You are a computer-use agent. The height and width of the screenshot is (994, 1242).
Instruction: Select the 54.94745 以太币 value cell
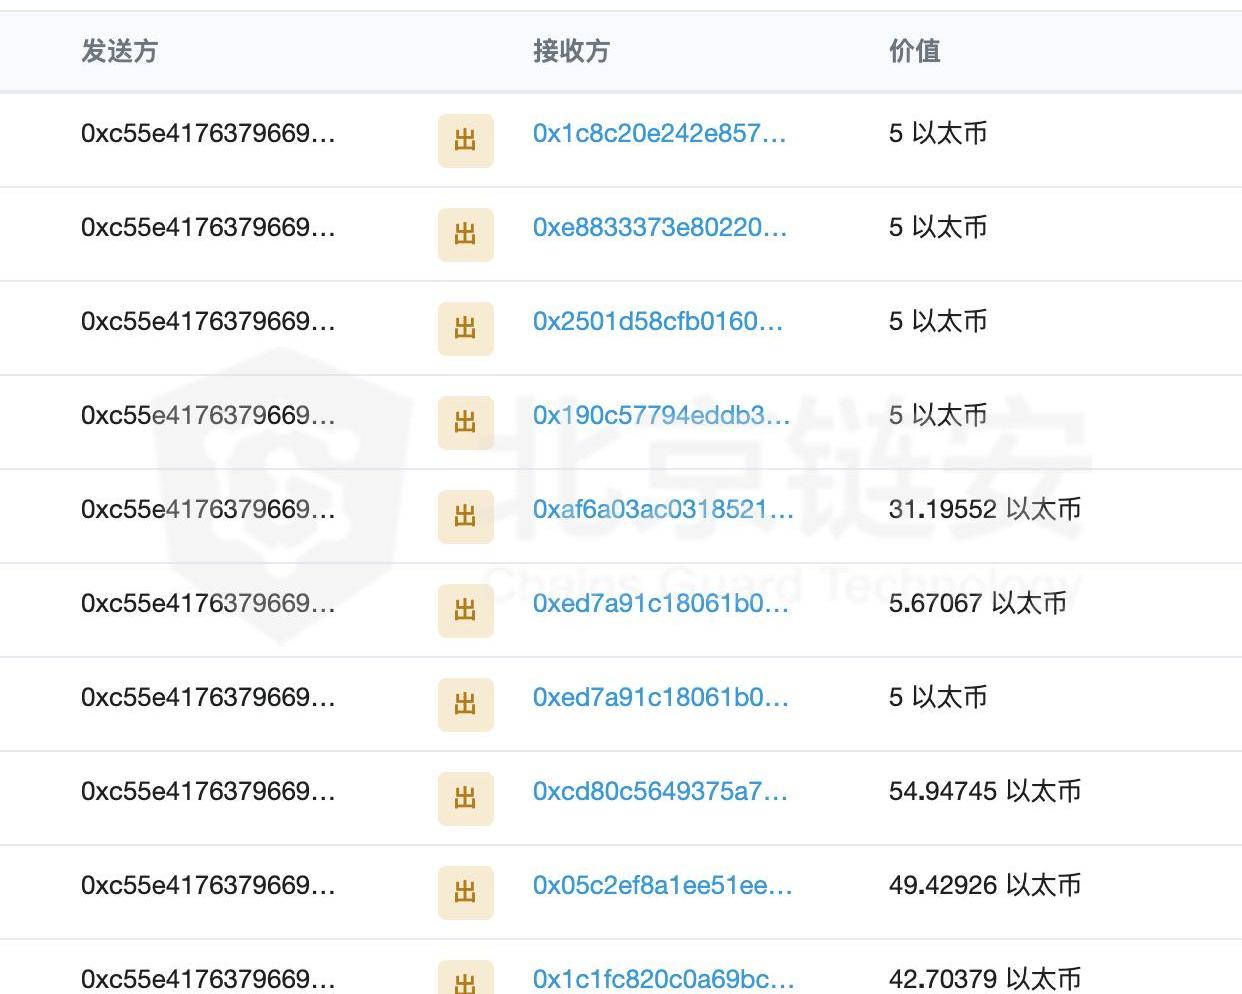(984, 791)
